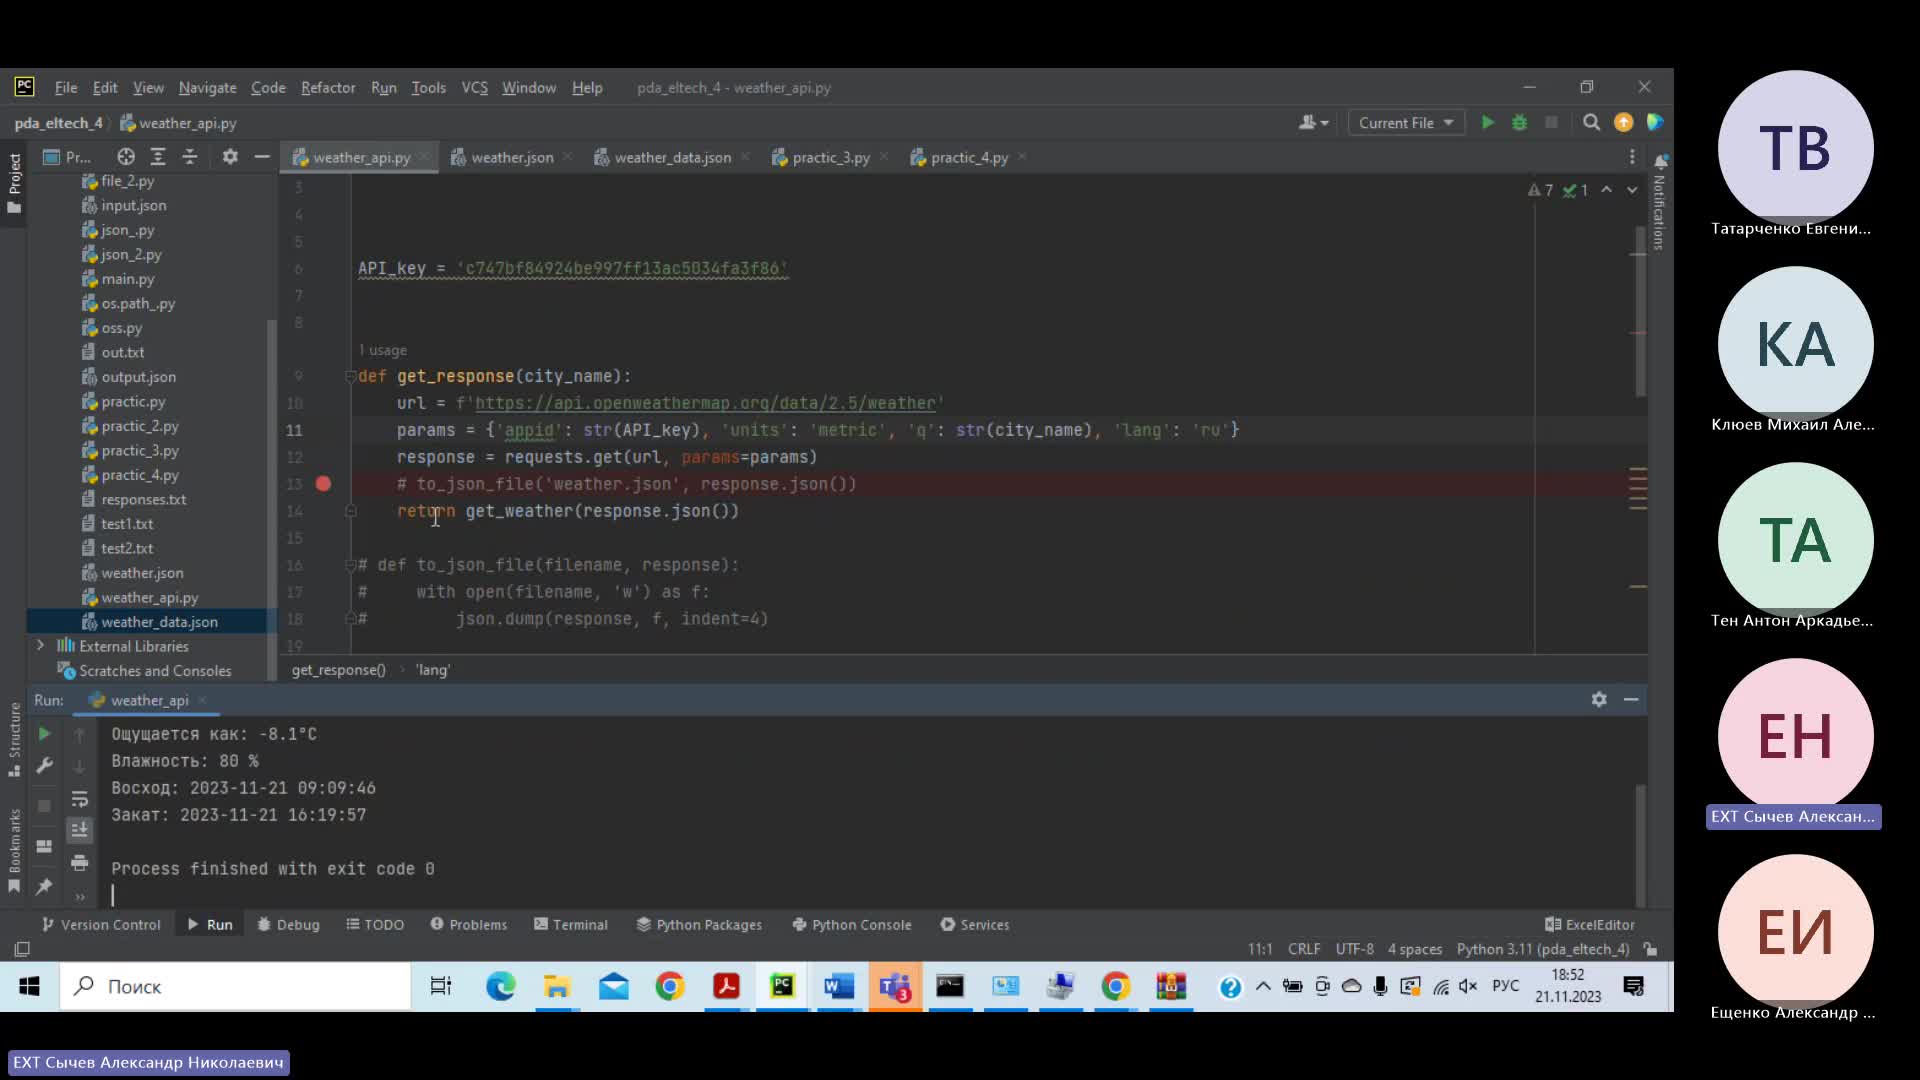Select opened file target icon in Project panel
Viewport: 1920px width, 1080px height.
tap(126, 157)
